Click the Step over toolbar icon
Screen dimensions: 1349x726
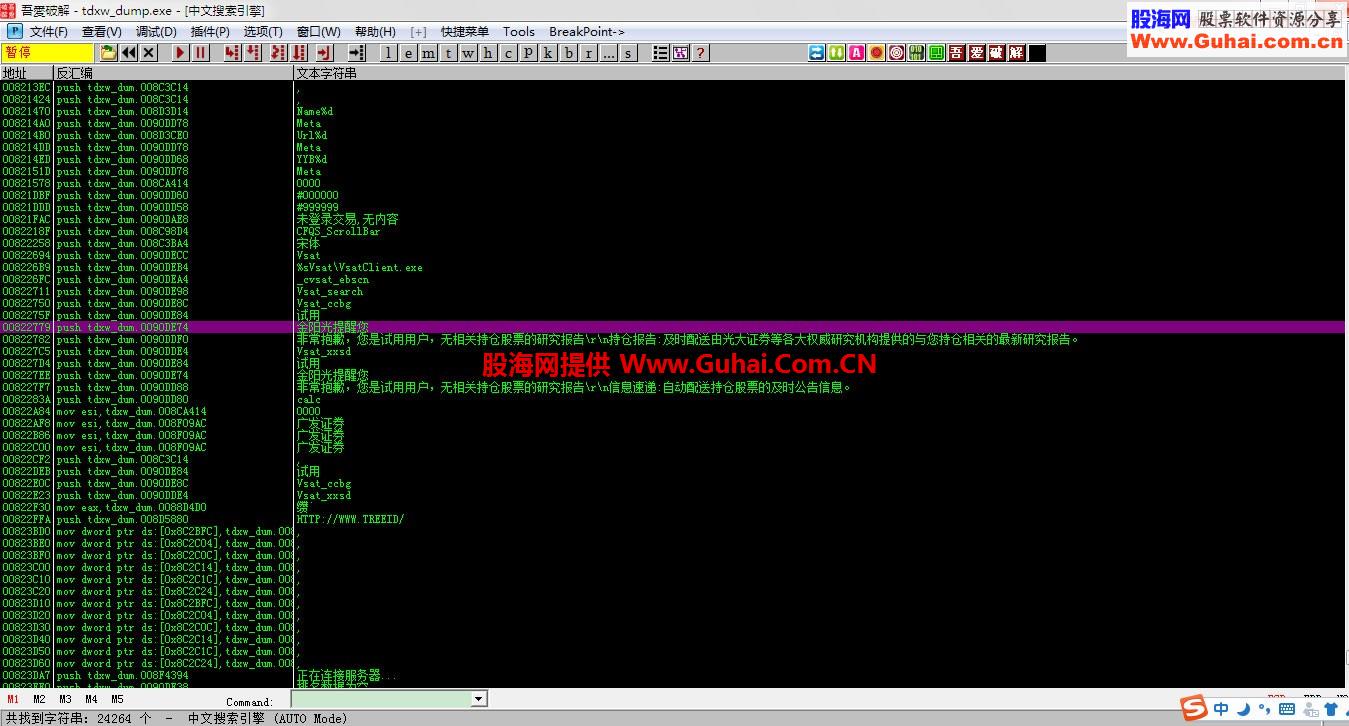coord(252,53)
